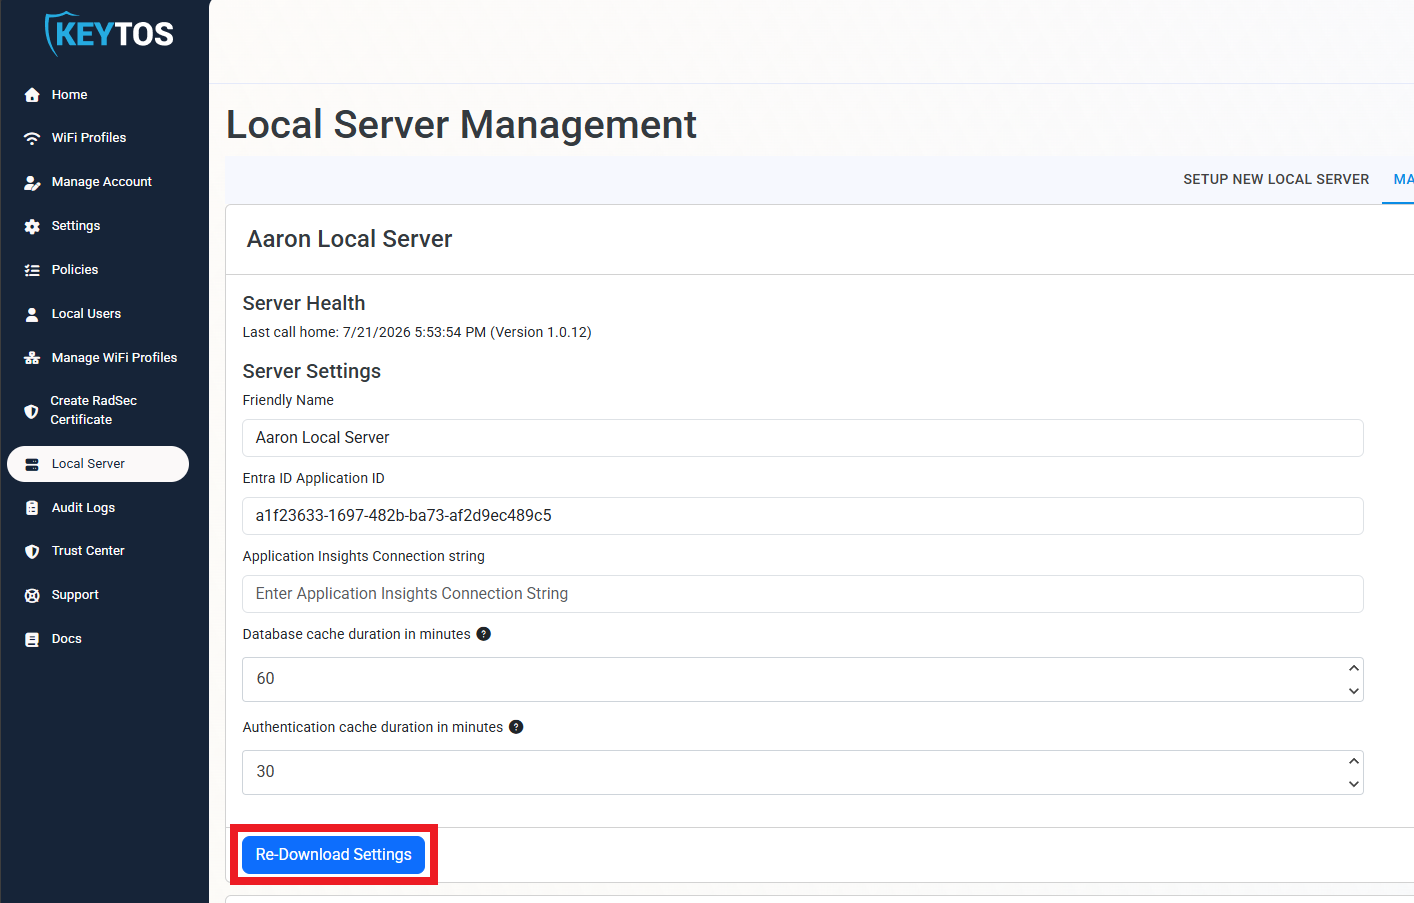Screen dimensions: 1414x903
Task: Go to WiFi Profiles page
Action: pos(89,138)
